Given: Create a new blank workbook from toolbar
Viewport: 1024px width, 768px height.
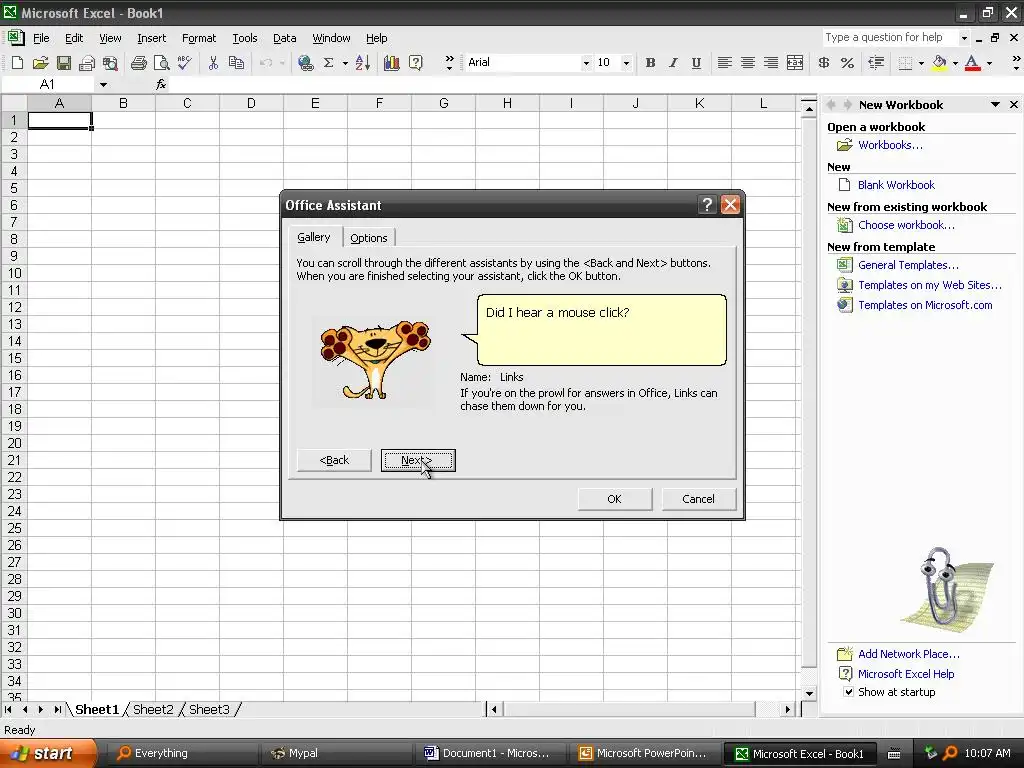Looking at the screenshot, I should pyautogui.click(x=18, y=63).
